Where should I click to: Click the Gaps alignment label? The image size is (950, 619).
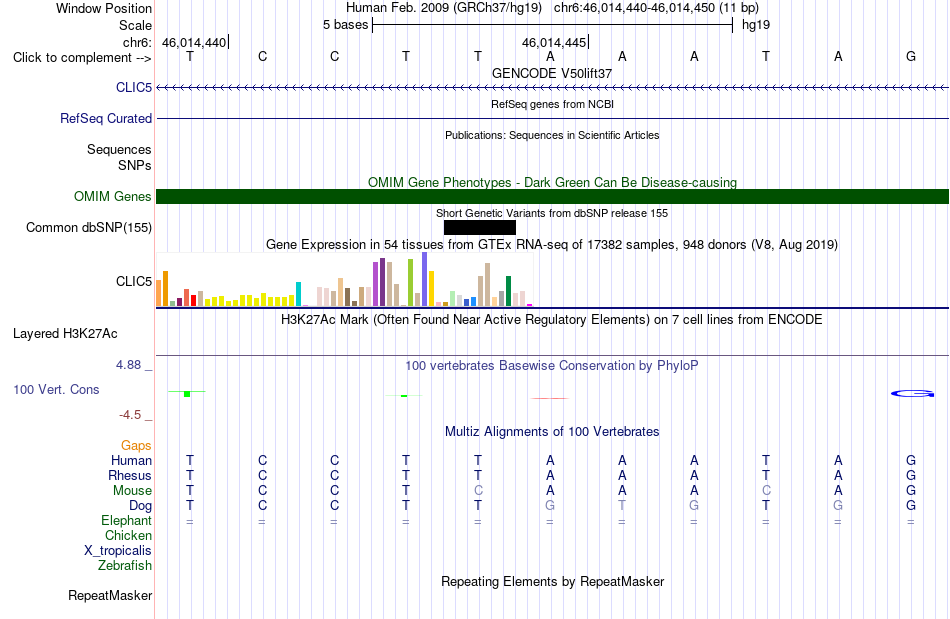136,445
